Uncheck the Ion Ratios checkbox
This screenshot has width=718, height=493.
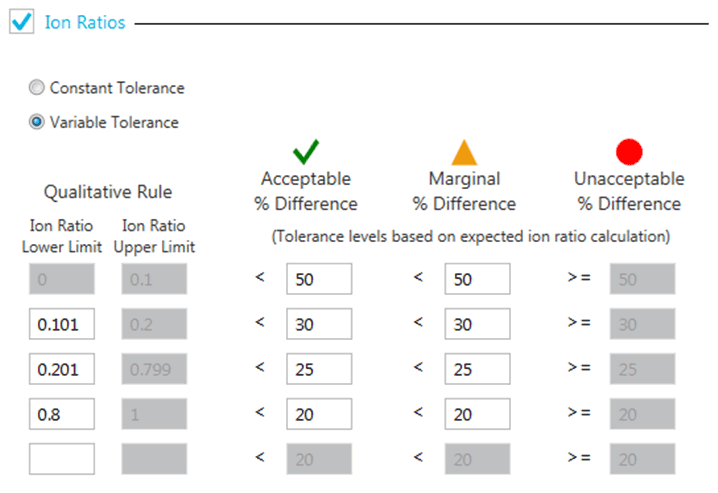(22, 21)
